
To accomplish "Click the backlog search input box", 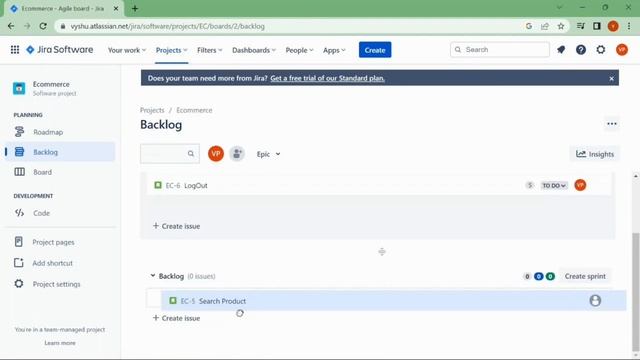I will point(169,154).
